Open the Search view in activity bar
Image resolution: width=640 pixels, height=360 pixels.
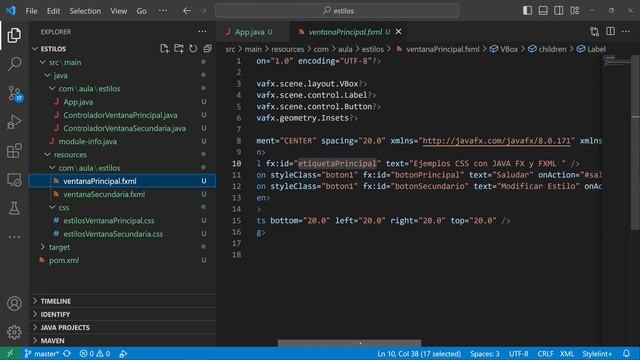click(x=14, y=64)
